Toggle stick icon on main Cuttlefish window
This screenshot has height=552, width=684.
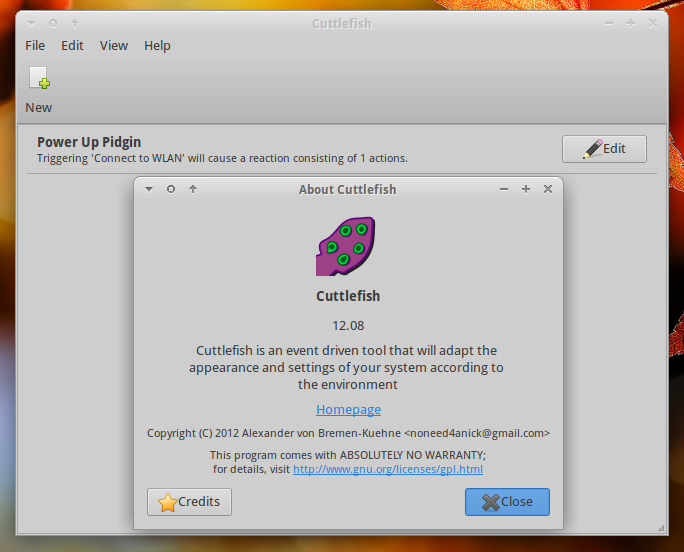tap(53, 23)
